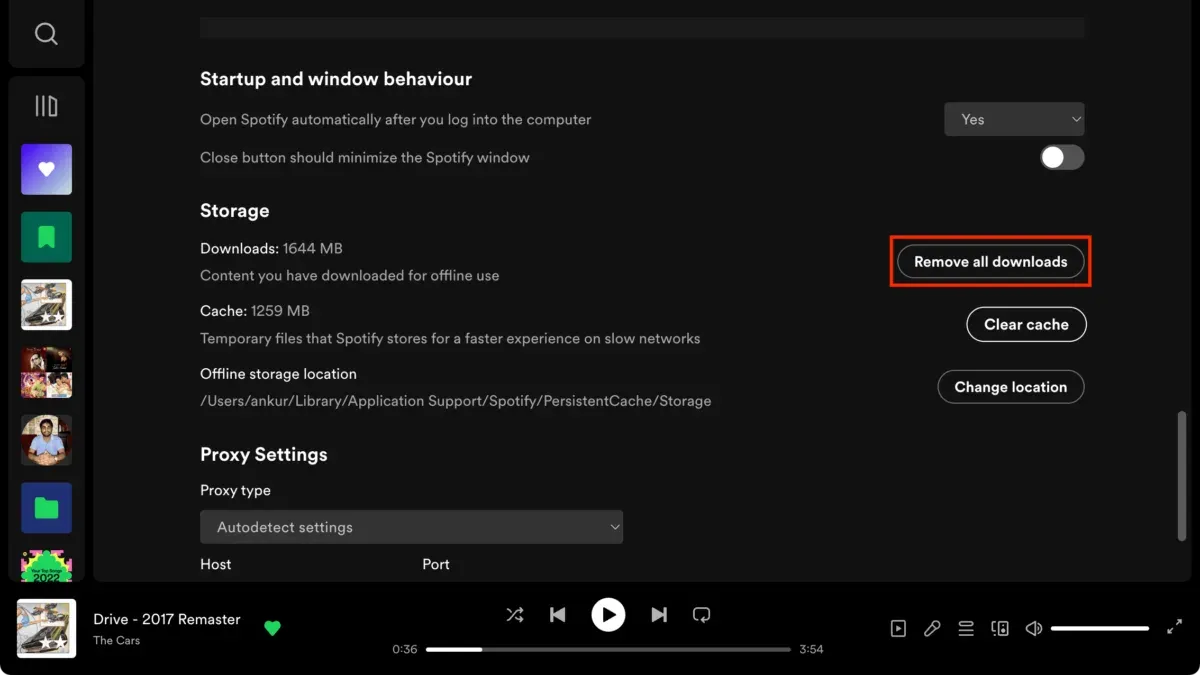This screenshot has width=1200, height=675.
Task: Click the 'Offline storage location' label
Action: pyautogui.click(x=278, y=374)
